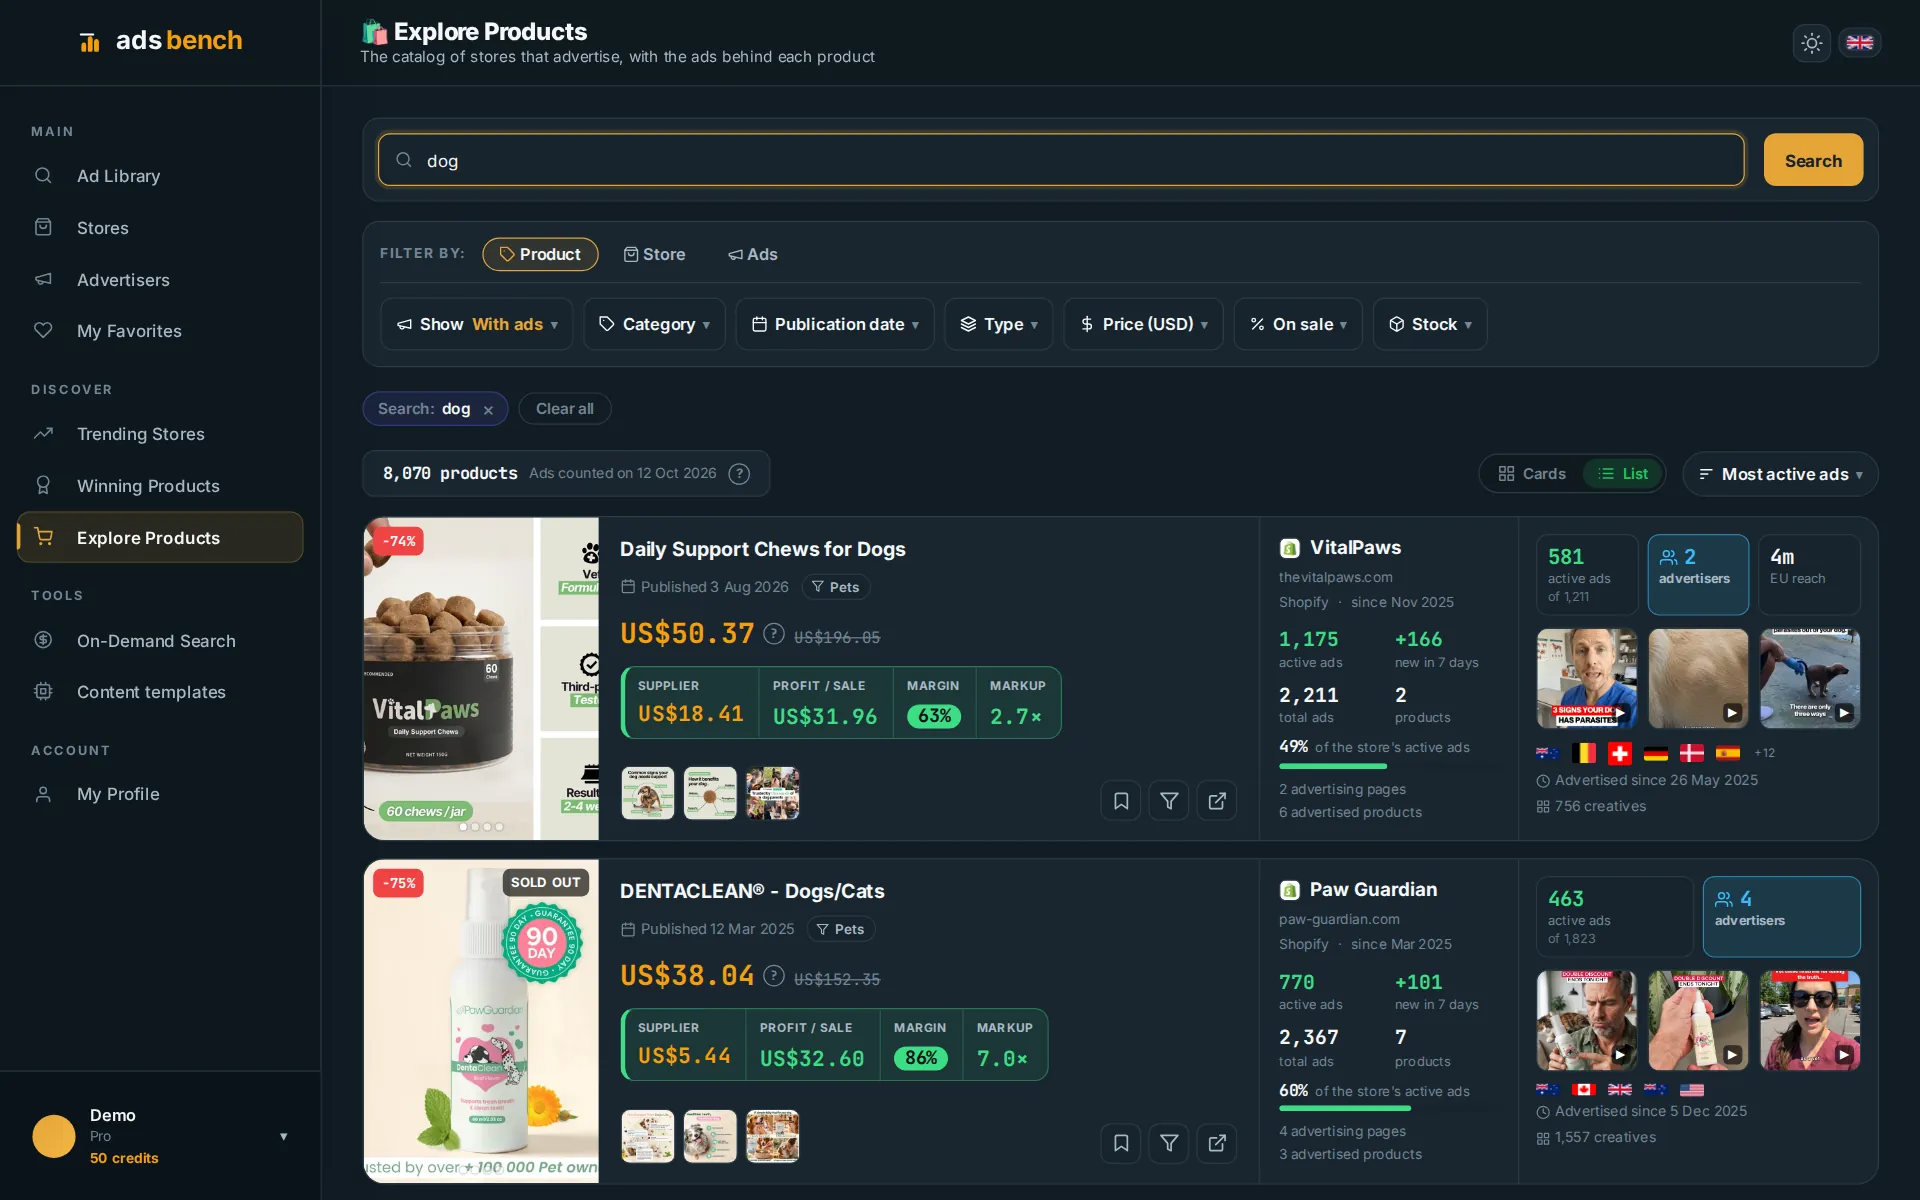
Task: Play VitalPaws dog on beach video
Action: coord(1810,678)
